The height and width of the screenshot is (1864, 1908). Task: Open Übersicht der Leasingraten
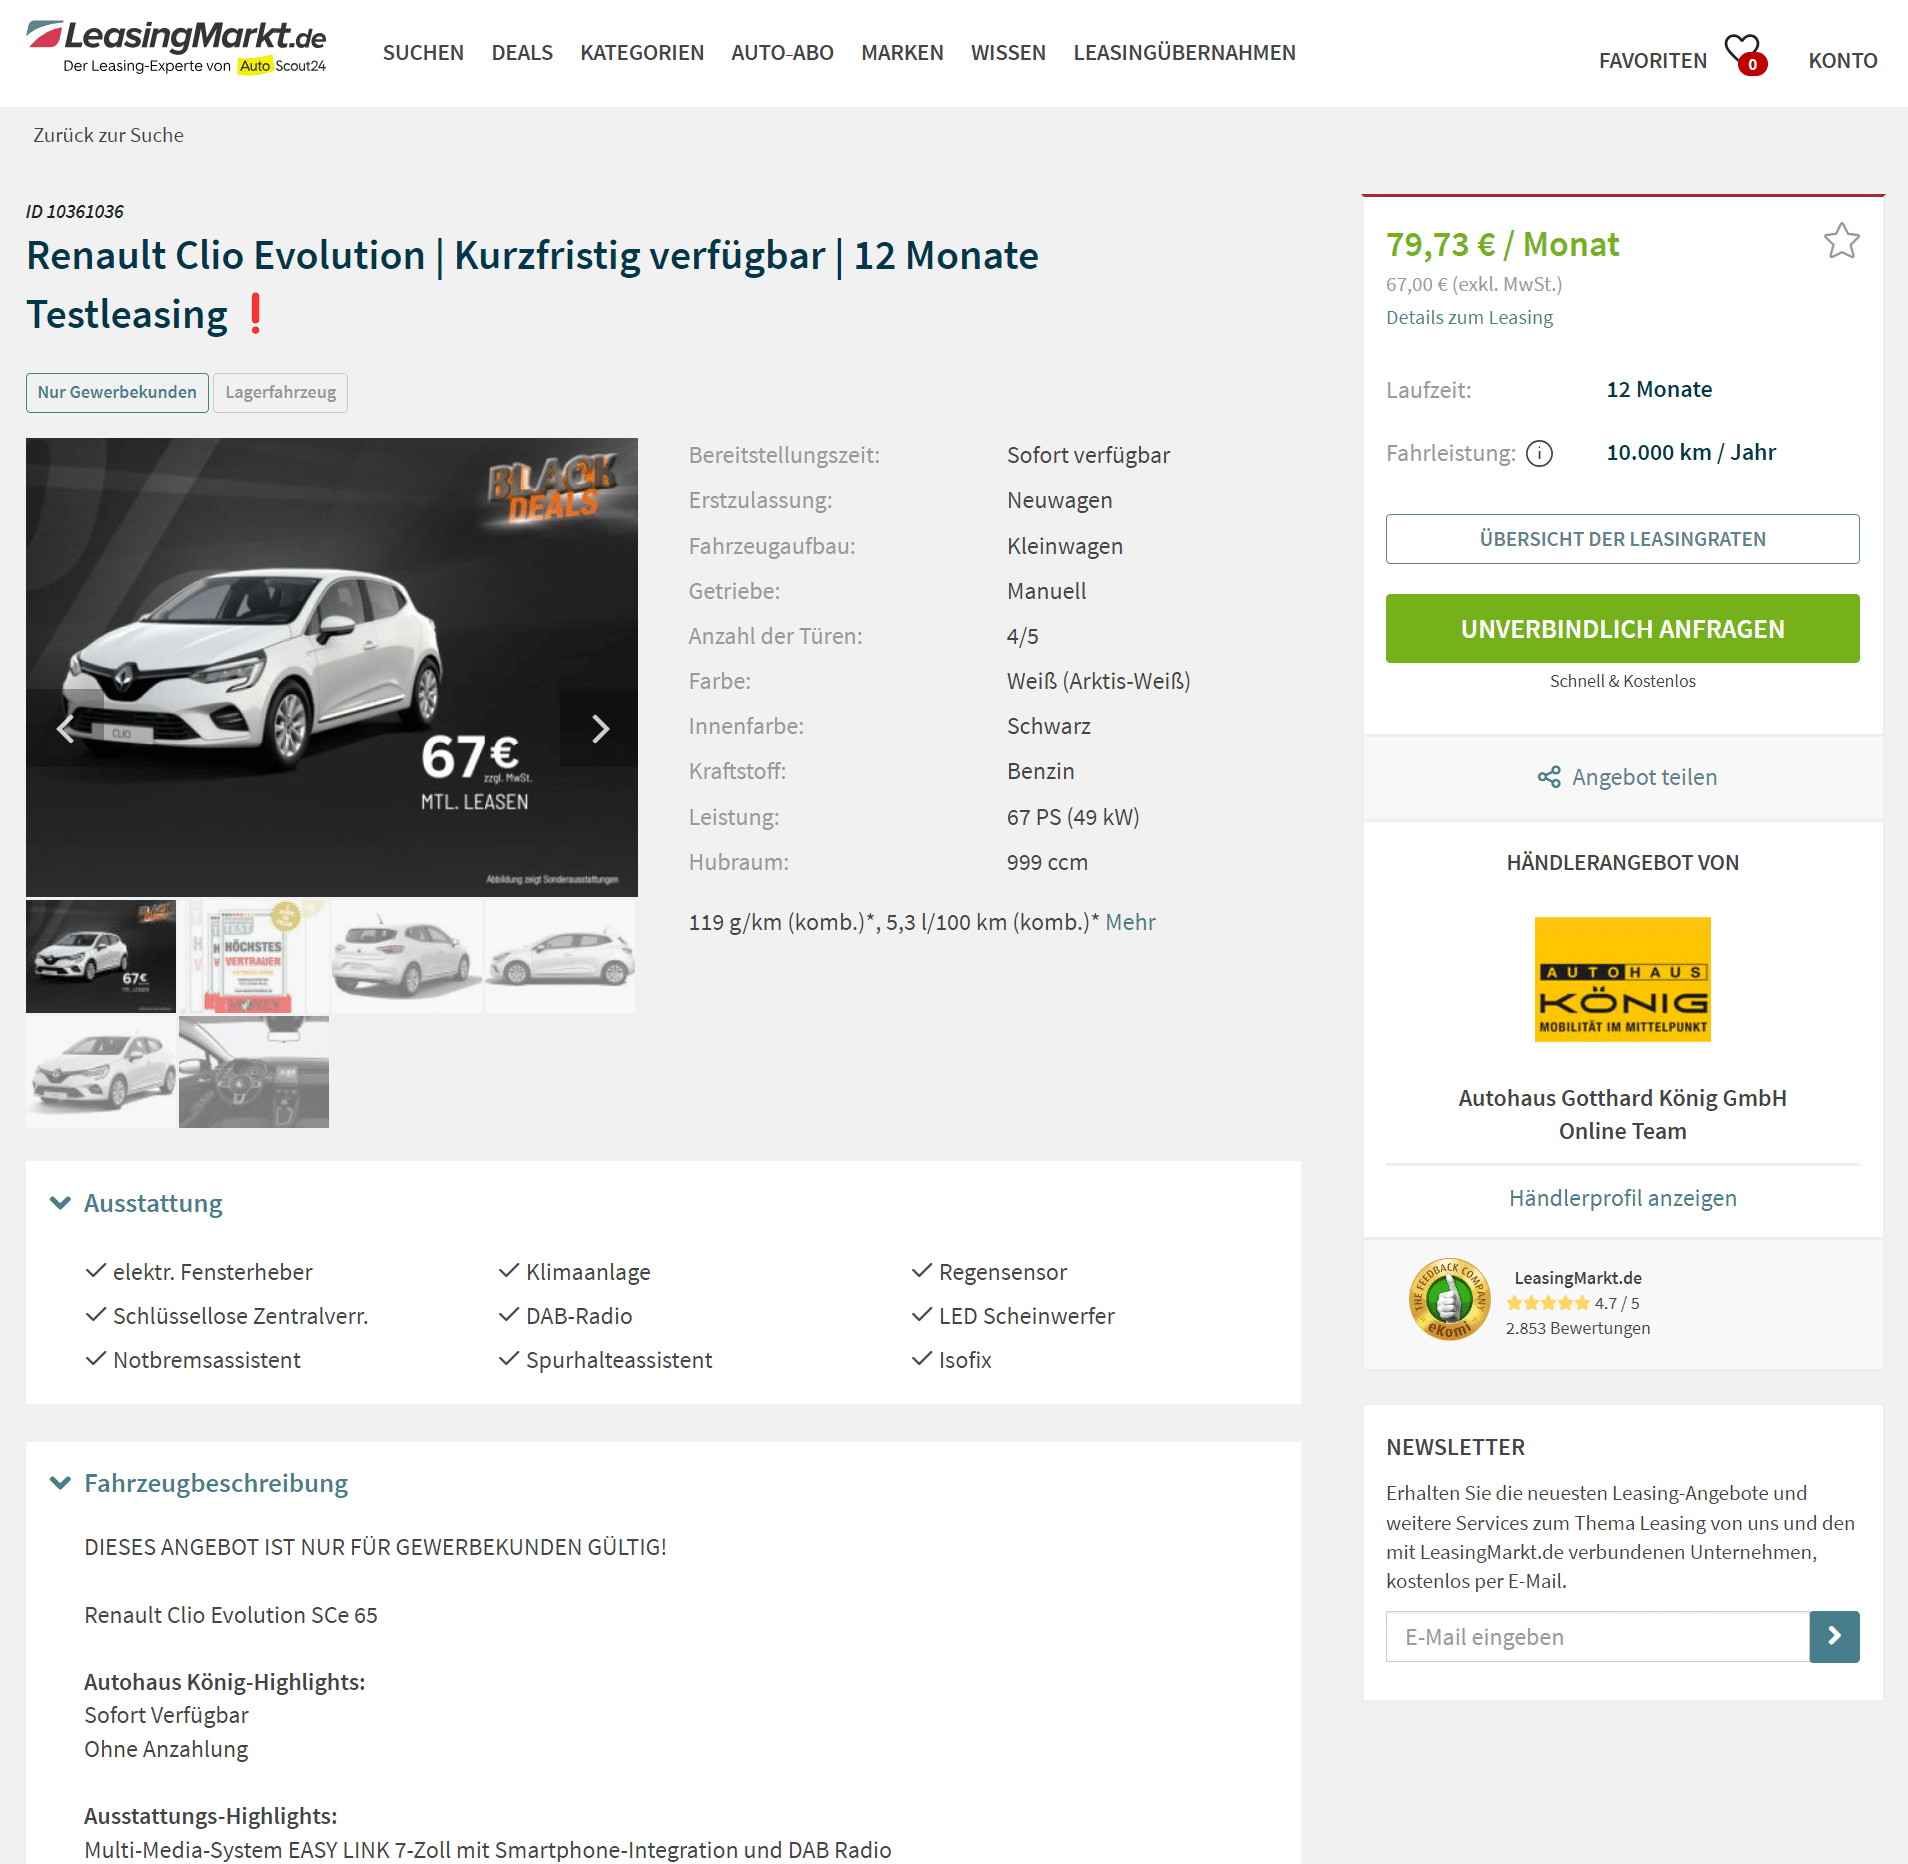click(1622, 539)
